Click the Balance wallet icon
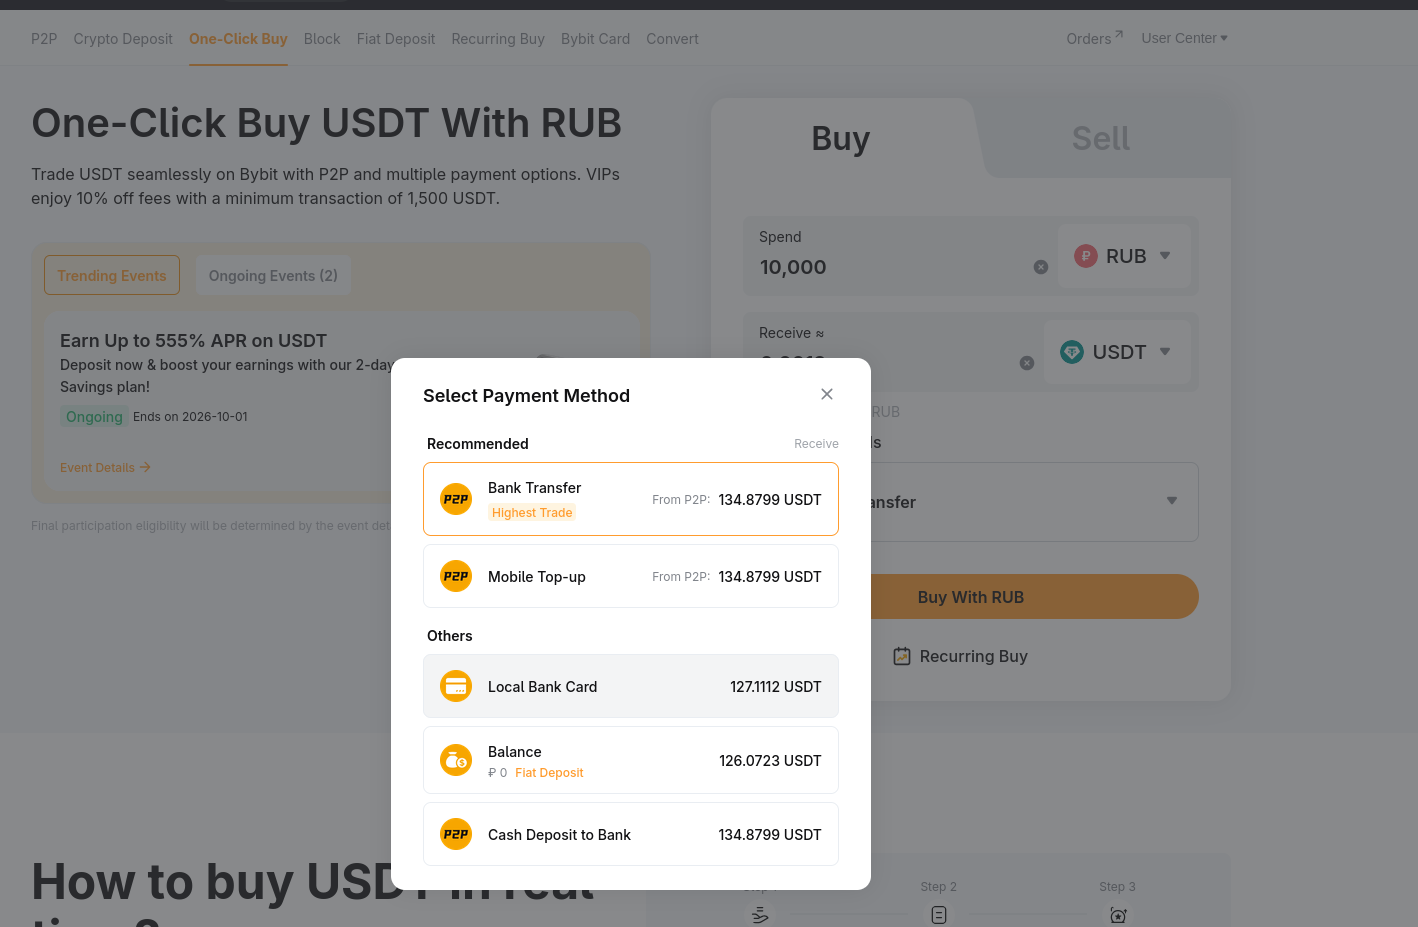 (456, 760)
